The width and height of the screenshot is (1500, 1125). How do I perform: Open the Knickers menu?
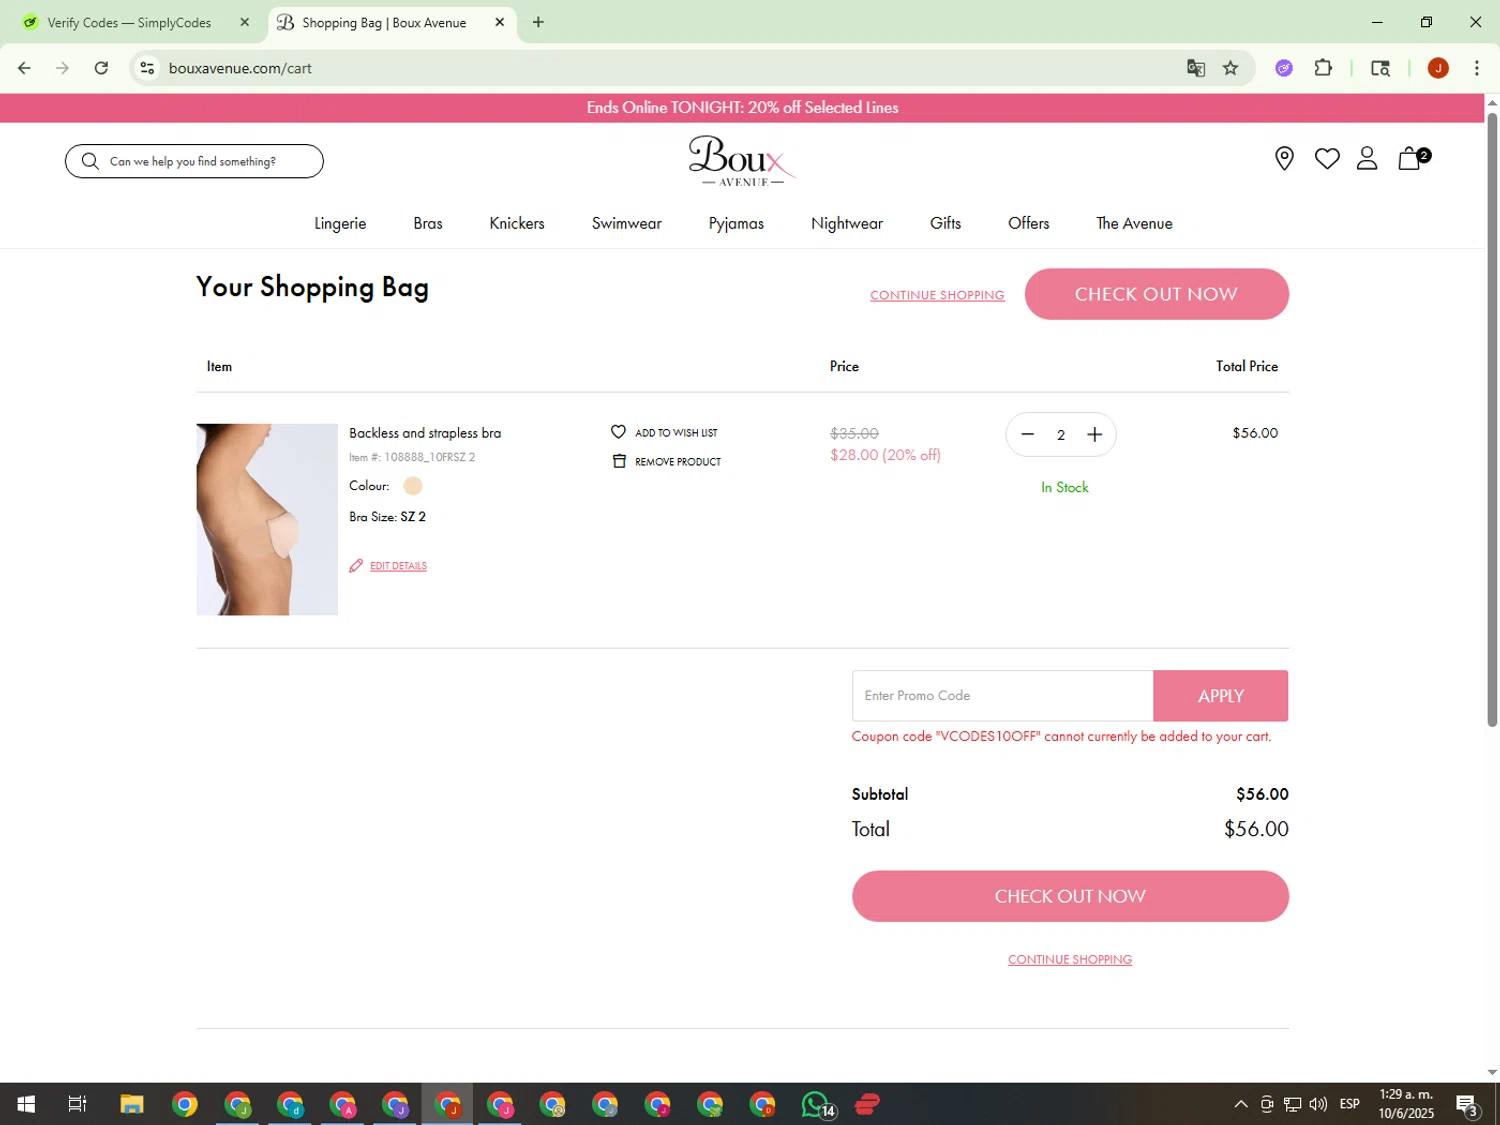click(517, 223)
